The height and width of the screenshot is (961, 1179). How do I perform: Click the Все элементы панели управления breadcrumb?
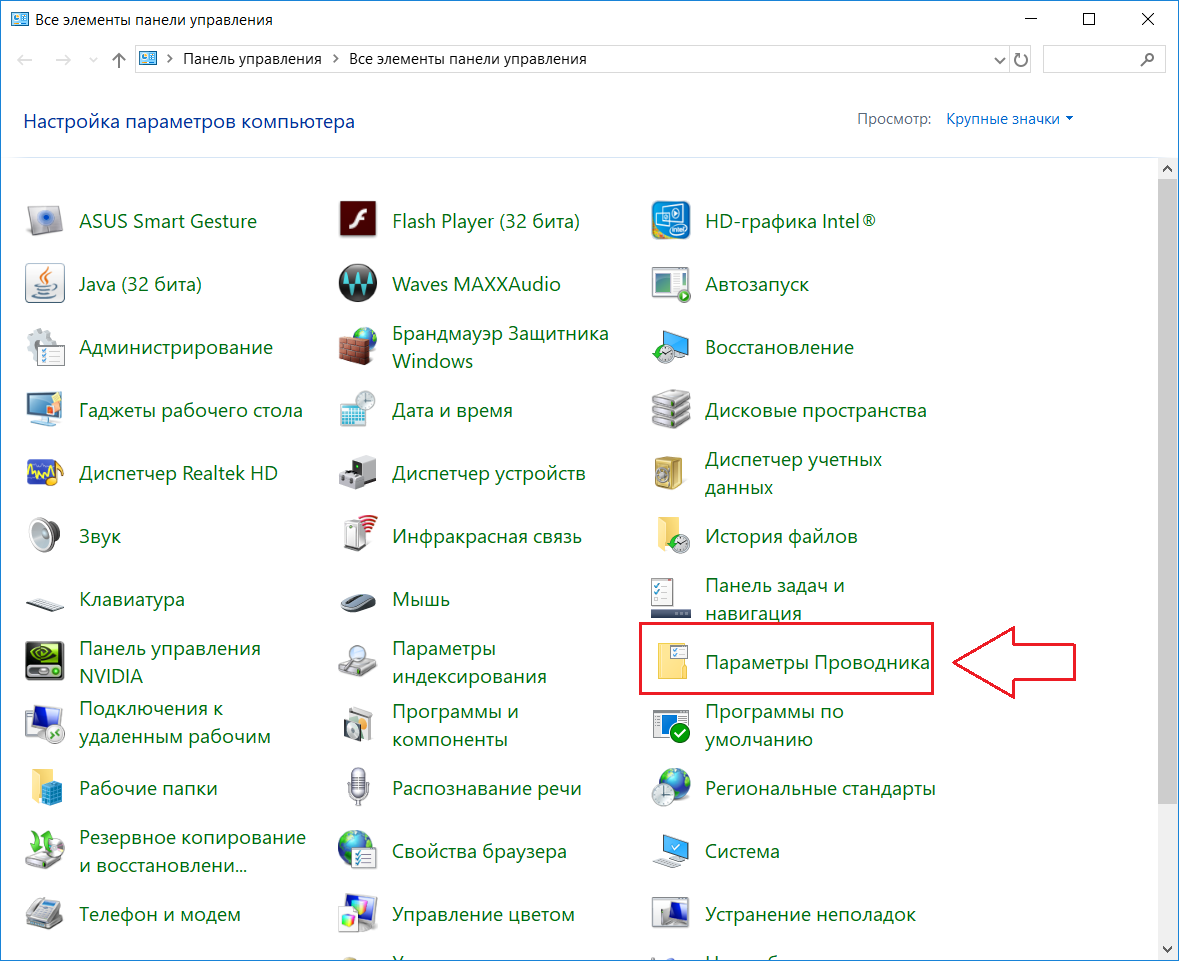pyautogui.click(x=468, y=59)
